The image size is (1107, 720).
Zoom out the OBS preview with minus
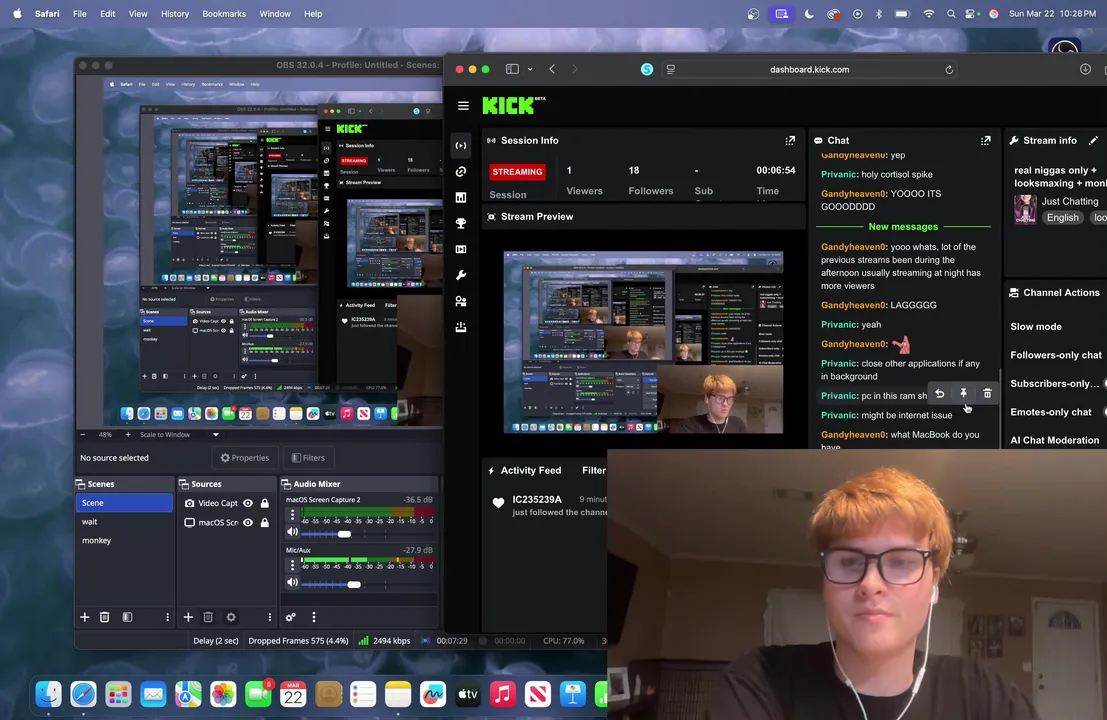pos(83,435)
